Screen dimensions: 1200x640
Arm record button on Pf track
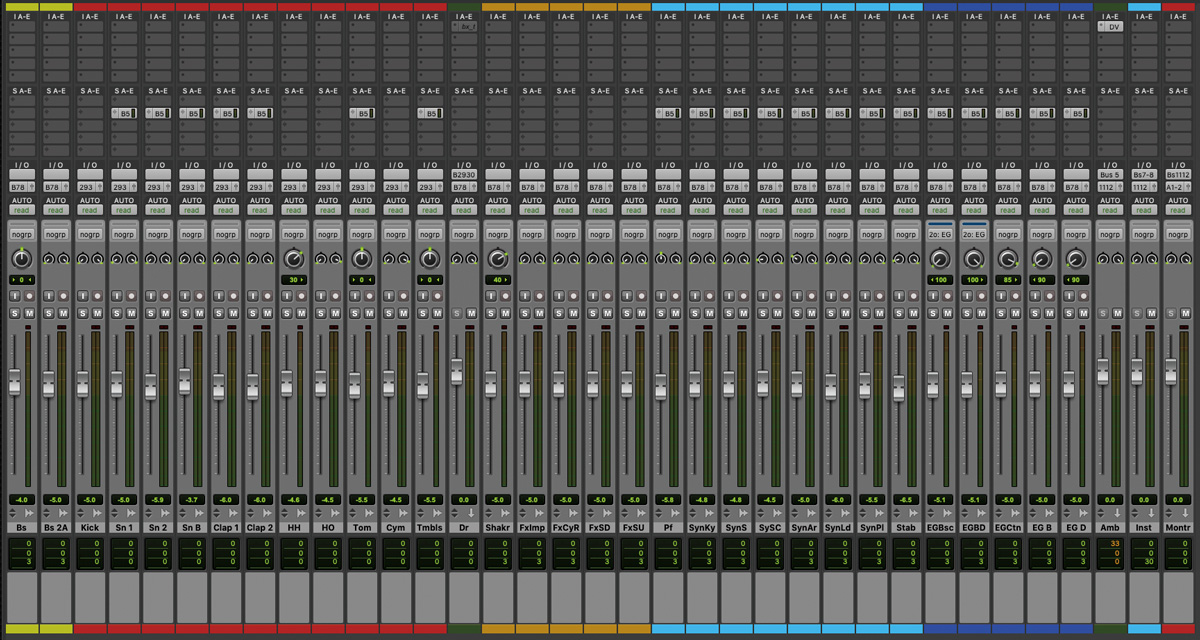coord(675,296)
